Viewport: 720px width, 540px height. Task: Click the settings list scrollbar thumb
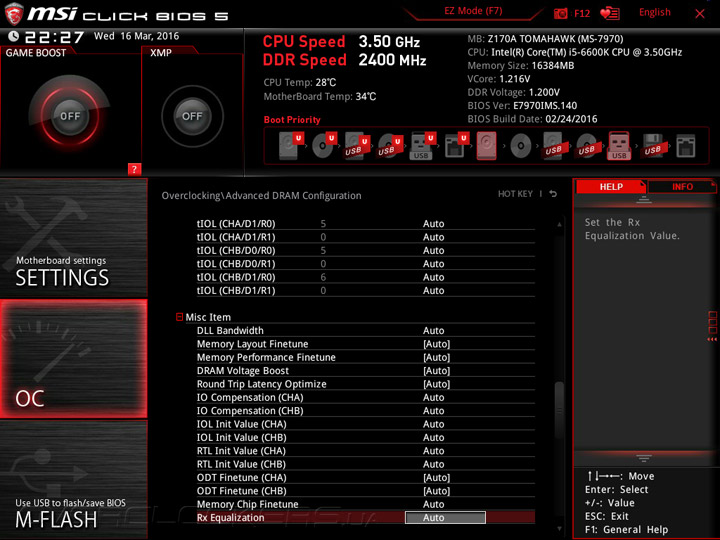559,409
